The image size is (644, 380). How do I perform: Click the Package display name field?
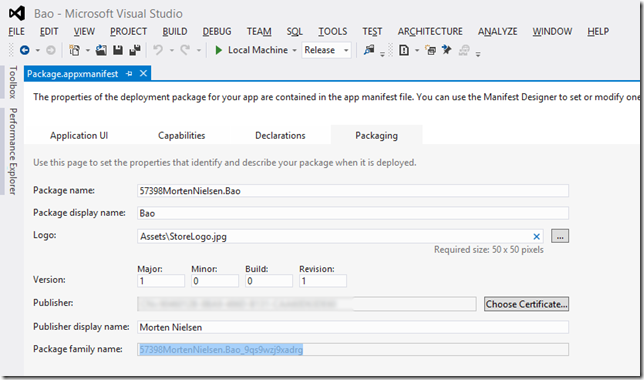(353, 213)
